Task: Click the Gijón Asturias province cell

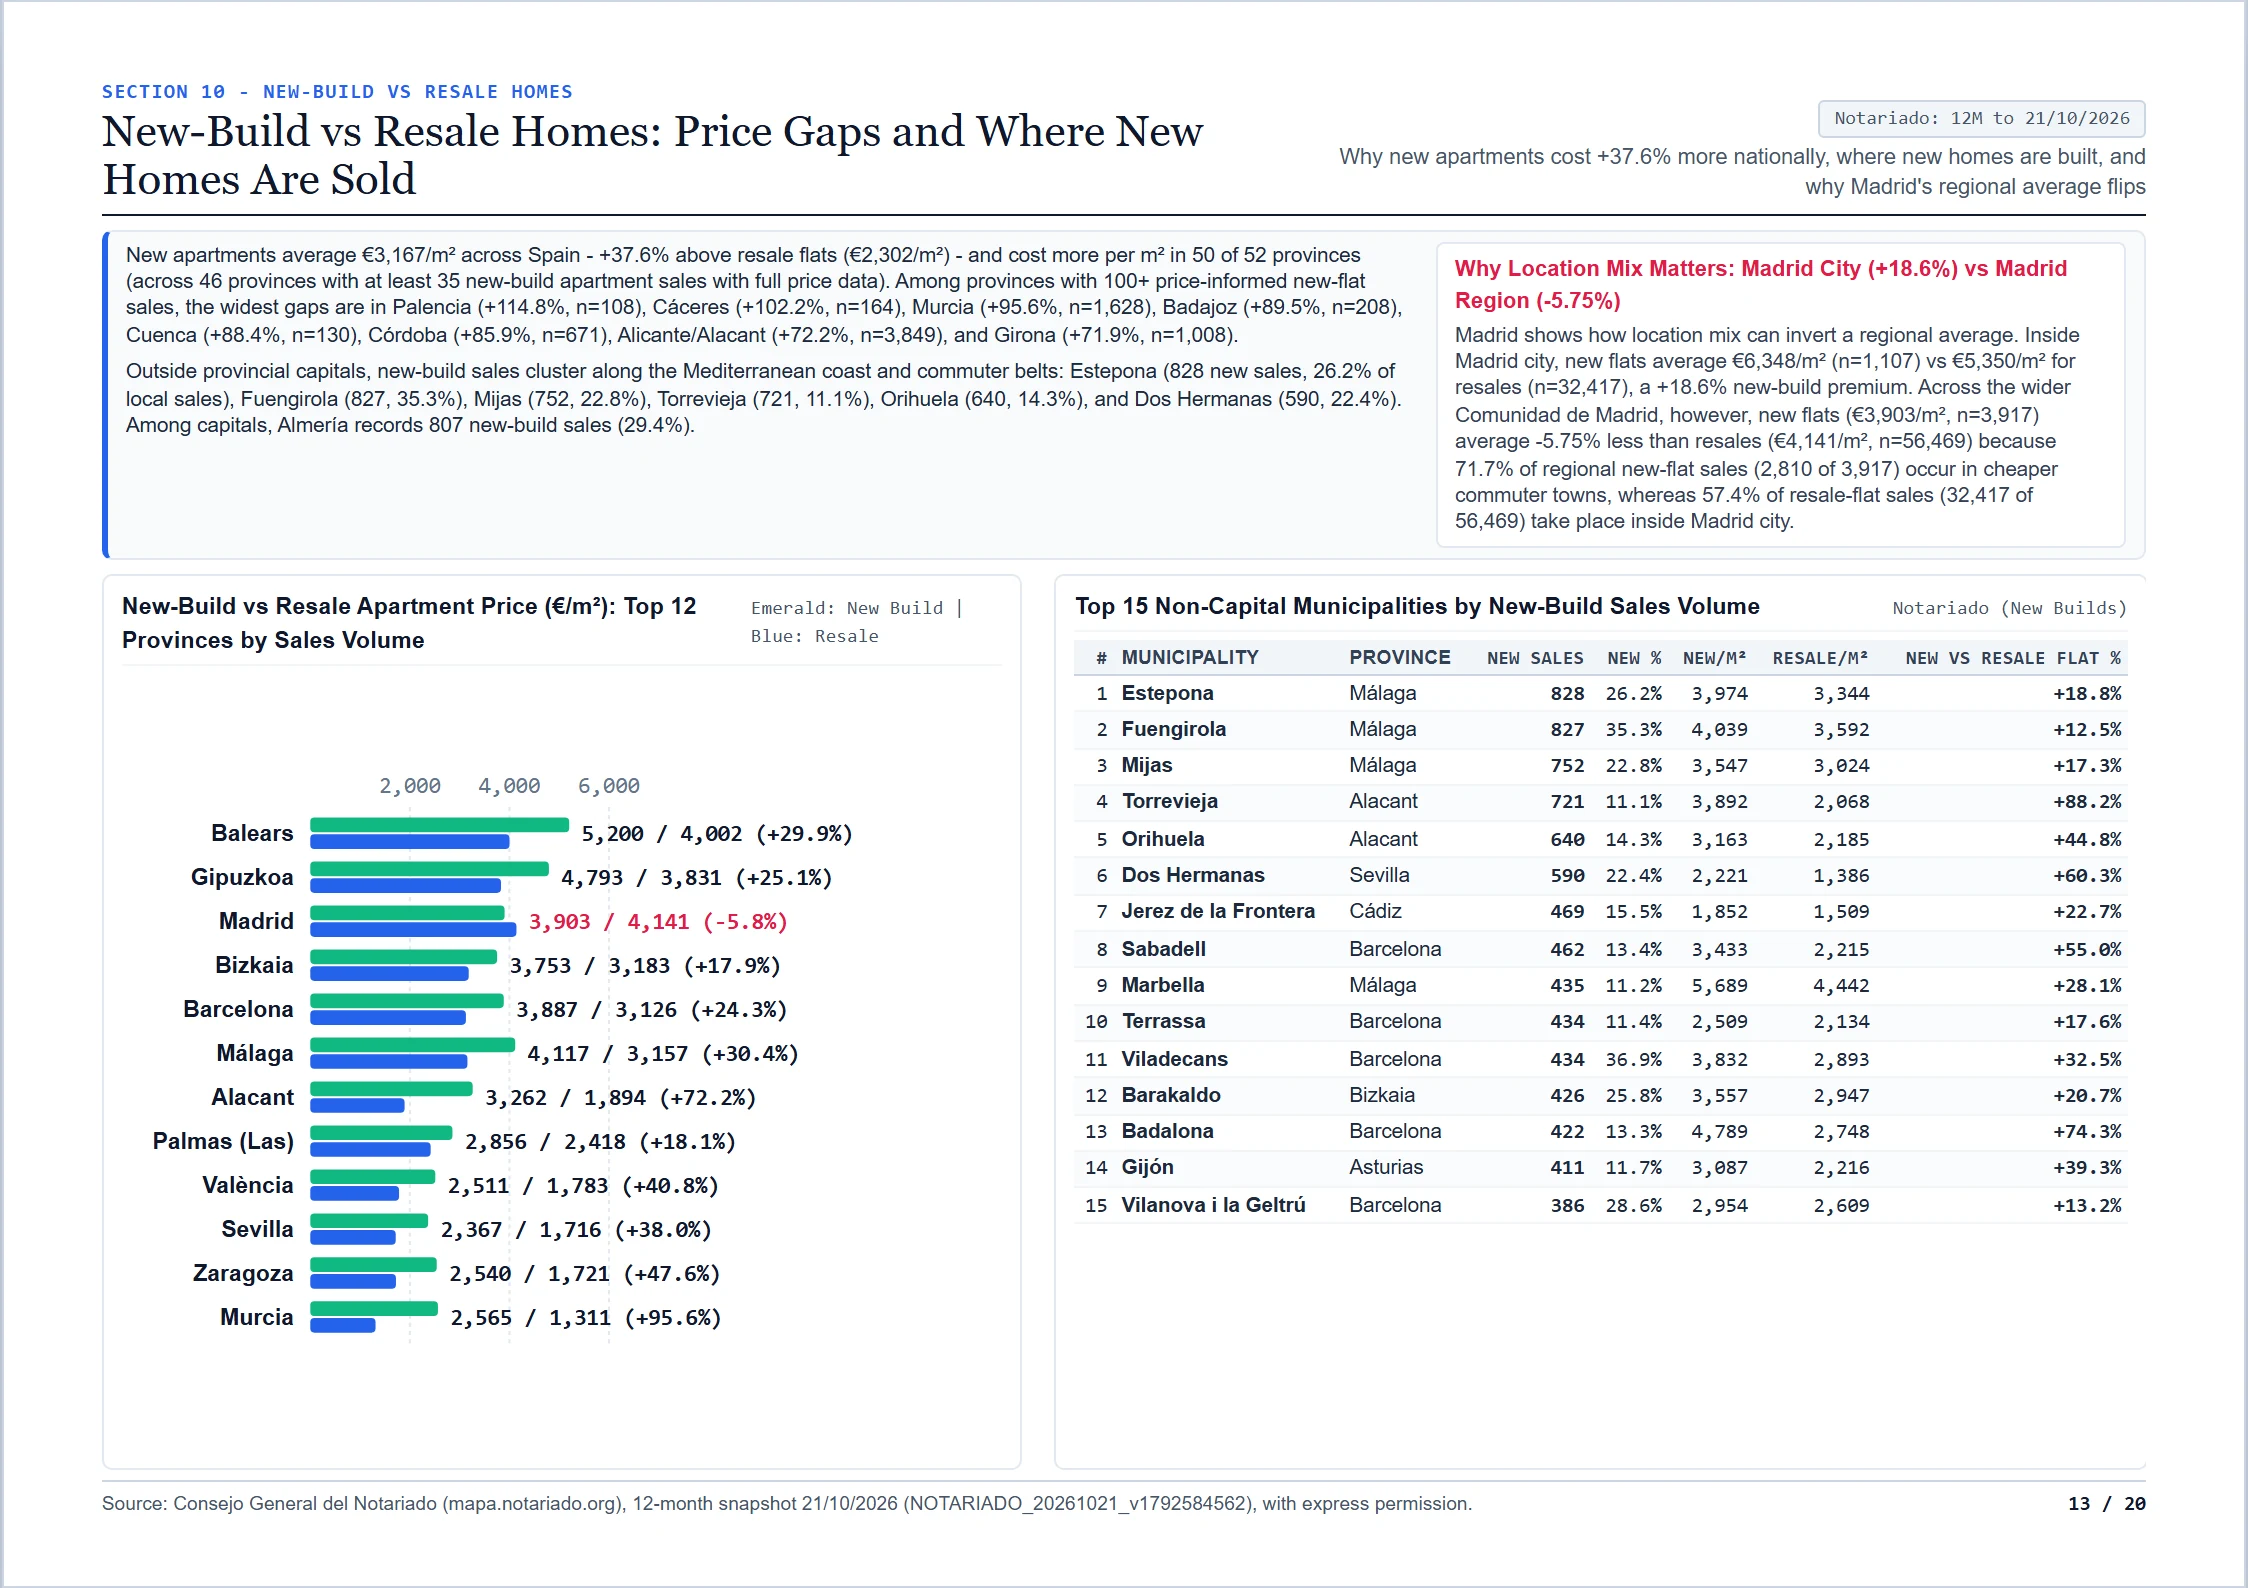Action: pos(1386,1167)
